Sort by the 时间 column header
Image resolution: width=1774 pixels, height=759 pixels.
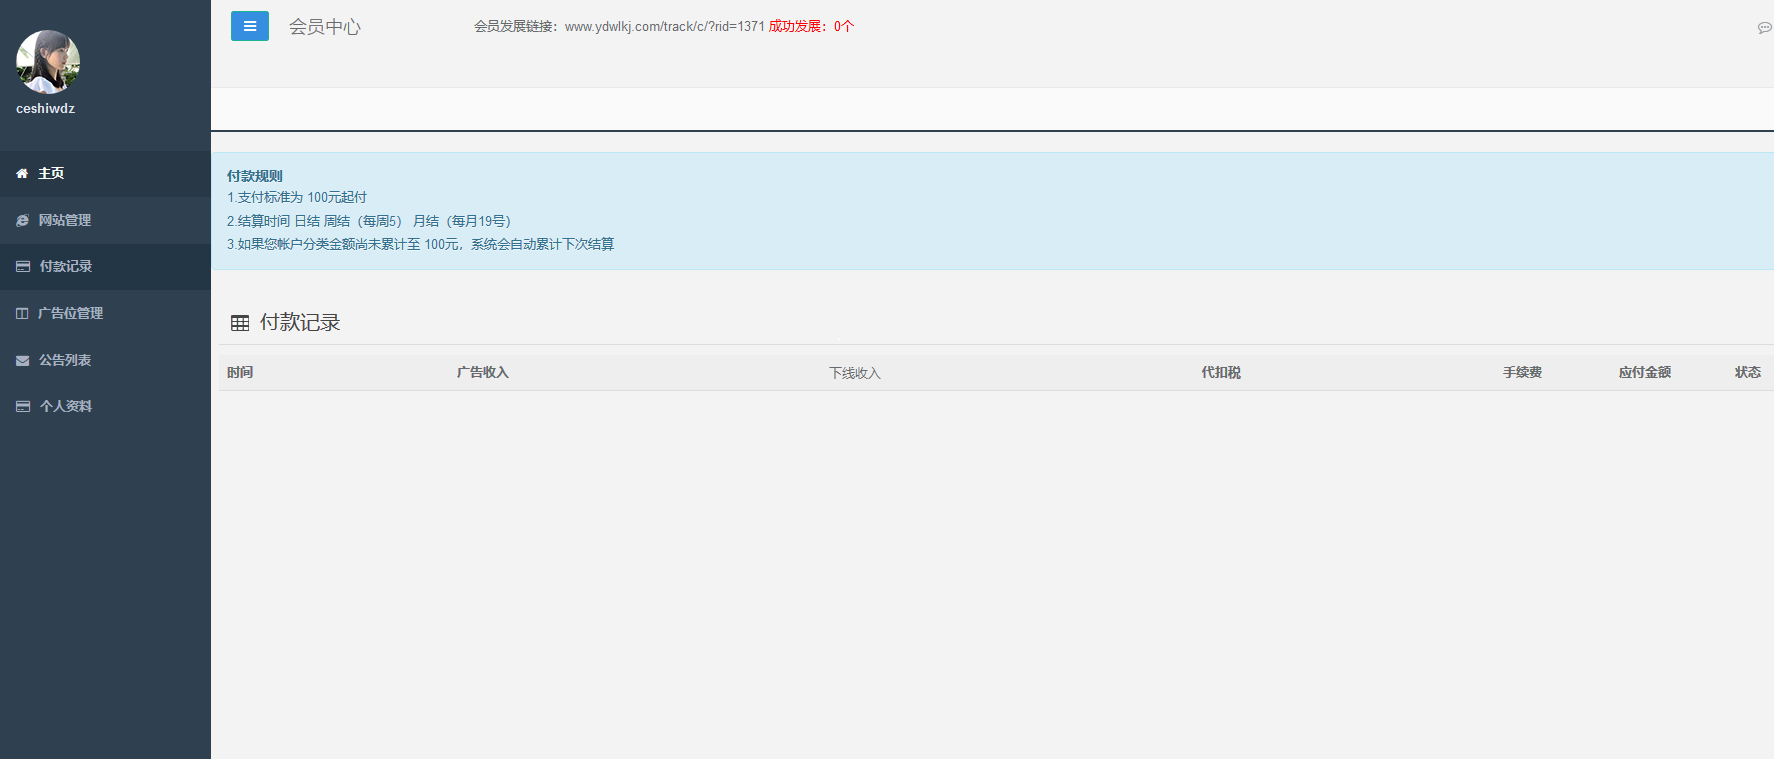point(240,373)
